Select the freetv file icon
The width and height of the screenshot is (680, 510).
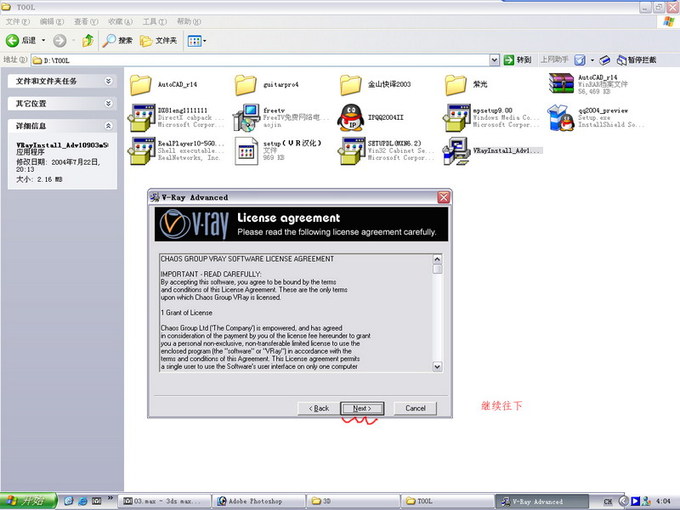(x=281, y=118)
